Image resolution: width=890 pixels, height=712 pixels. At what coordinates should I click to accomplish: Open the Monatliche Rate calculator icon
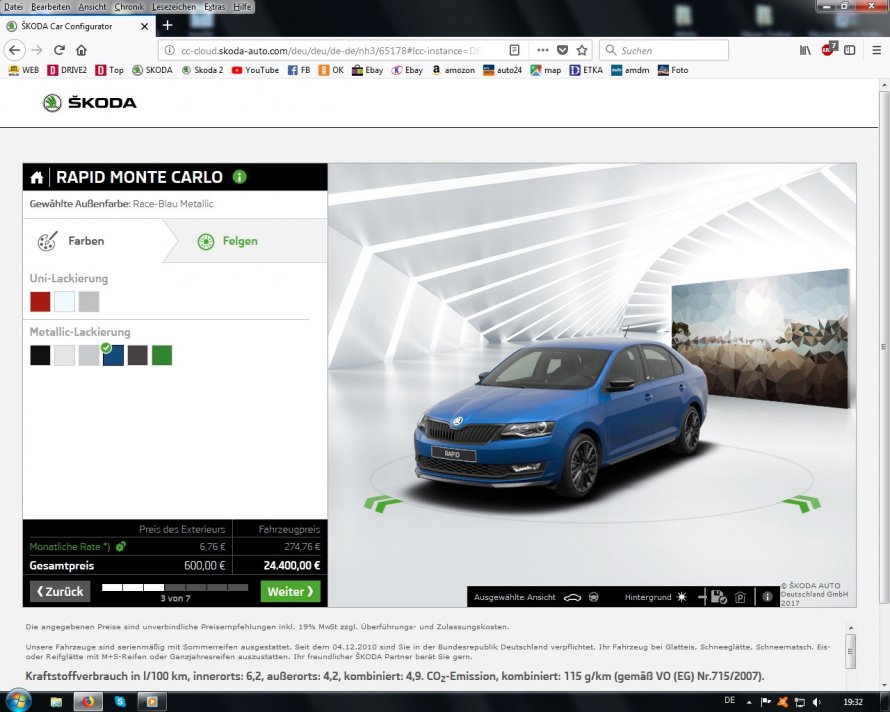[x=120, y=546]
